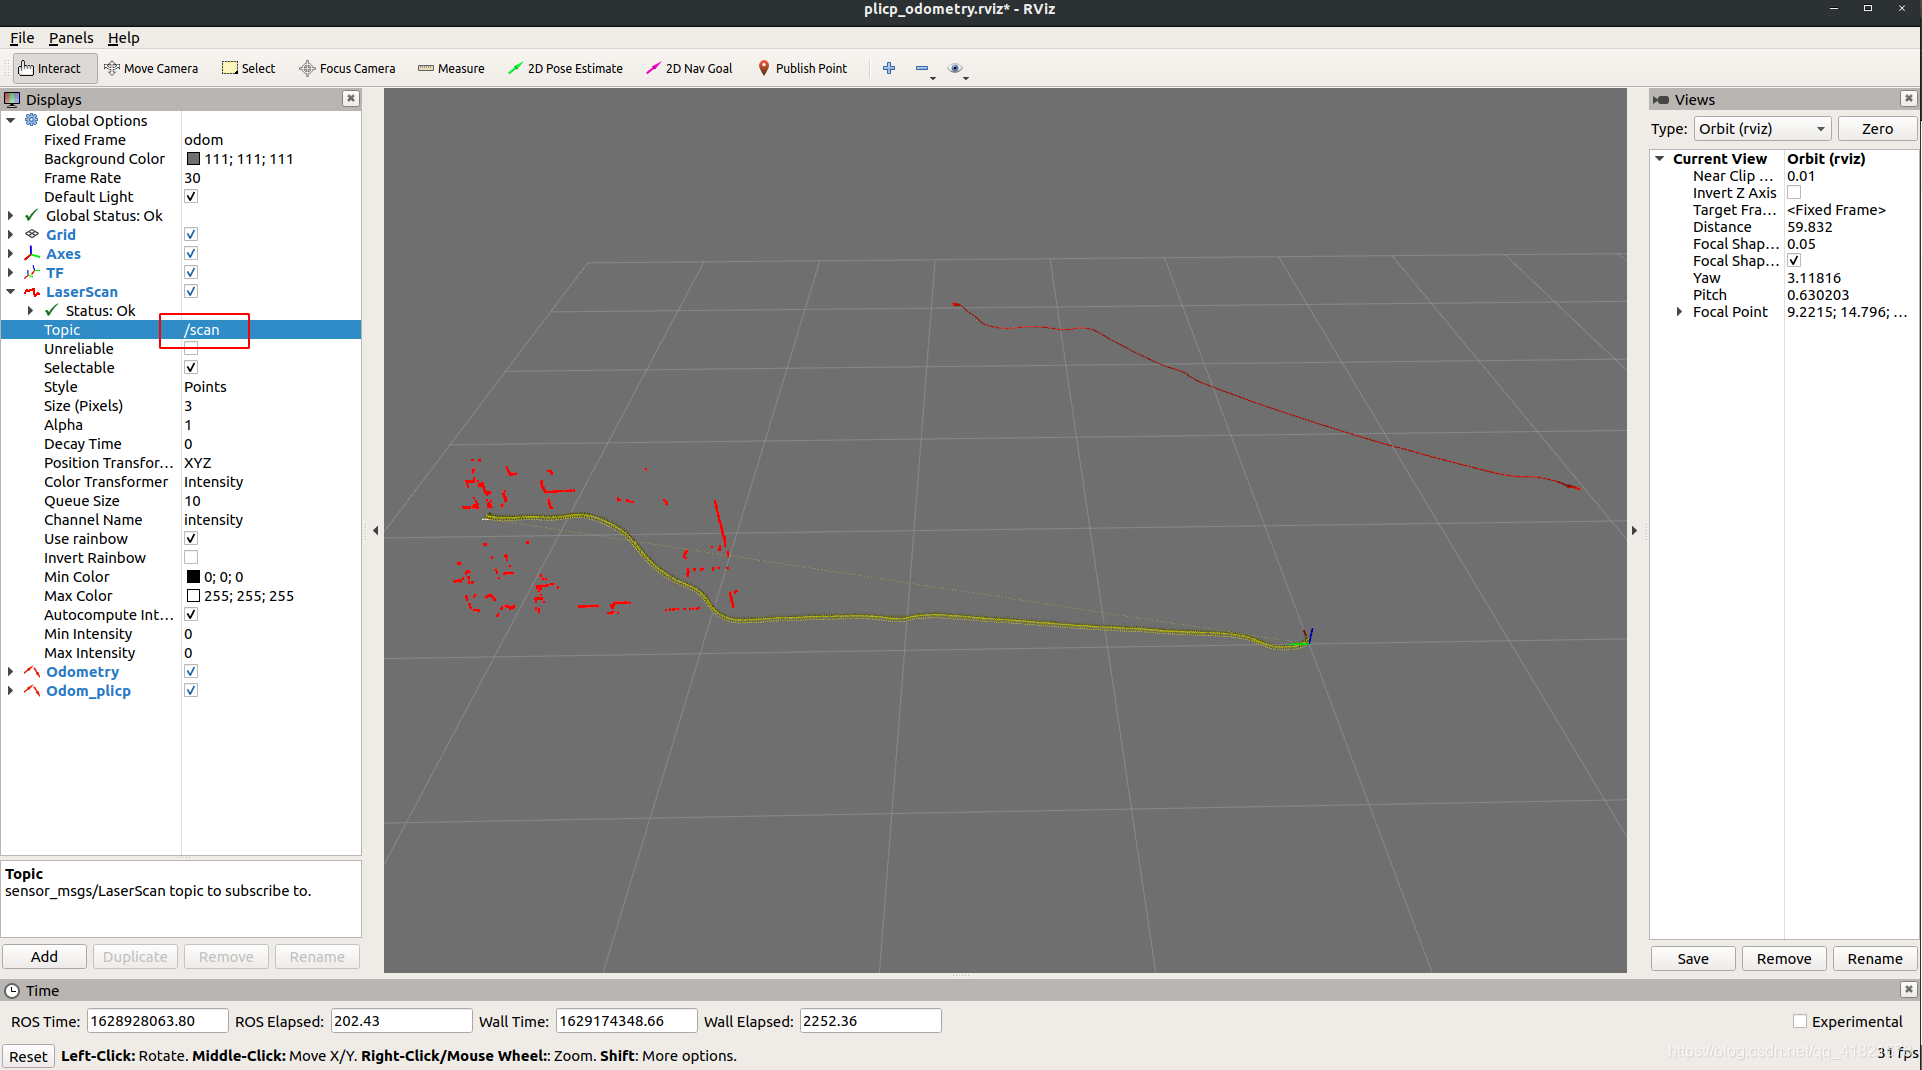Edit the Min Color black swatch
The height and width of the screenshot is (1070, 1922).
(x=193, y=576)
